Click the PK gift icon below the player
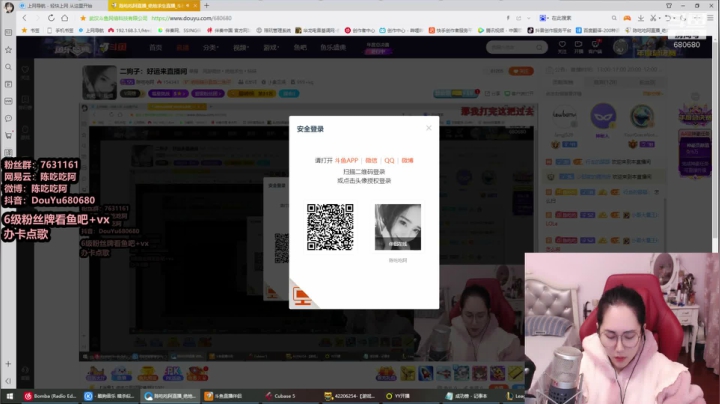Image resolution: width=720 pixels, height=404 pixels. click(173, 373)
